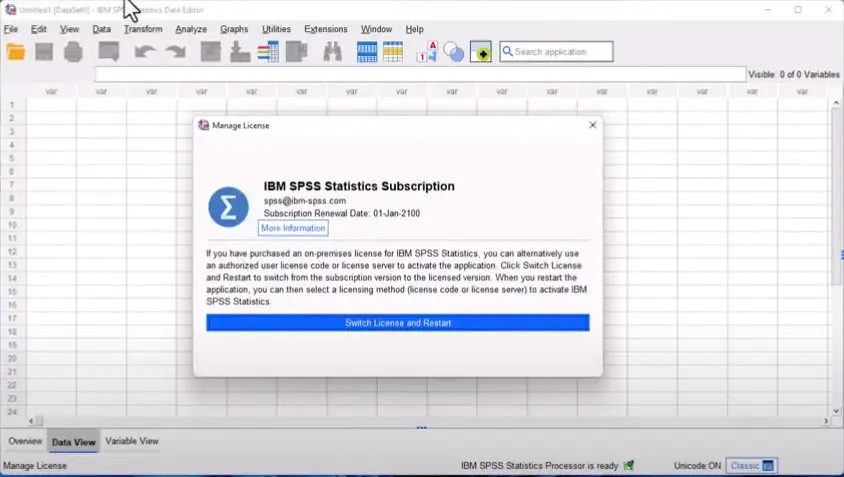Expand the Utilities menu
This screenshot has width=844, height=477.
pos(276,29)
